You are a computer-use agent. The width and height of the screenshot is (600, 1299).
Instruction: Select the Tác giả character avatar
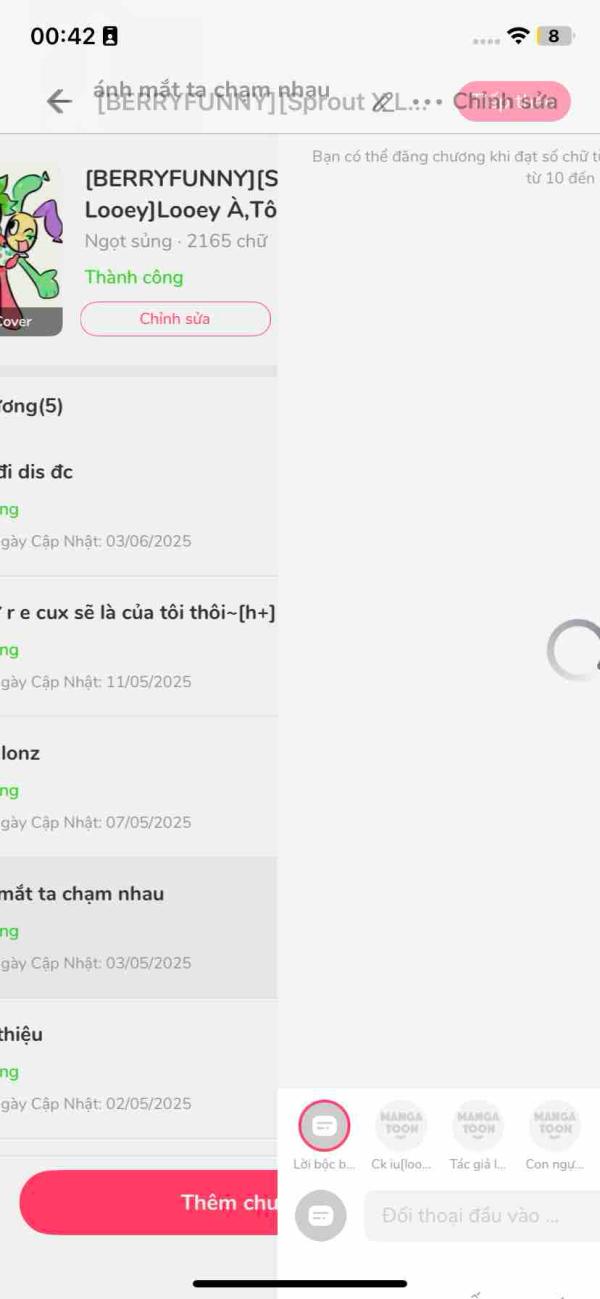point(478,1126)
